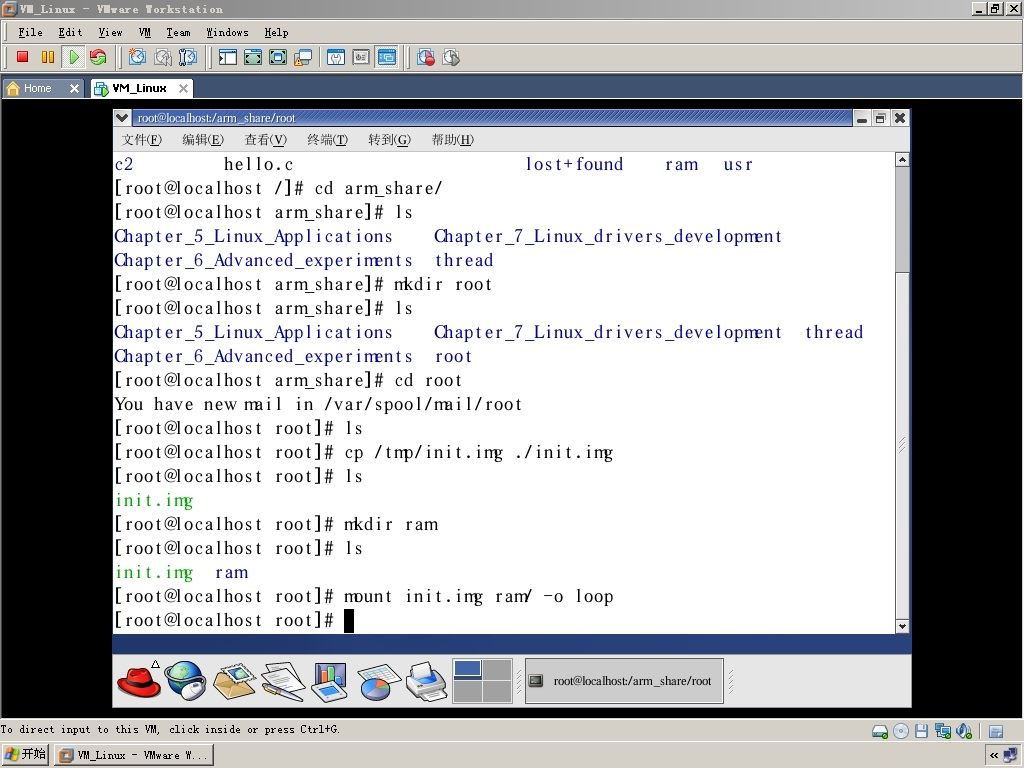This screenshot has width=1024, height=768.
Task: Close the VM_Linux tab
Action: click(184, 88)
